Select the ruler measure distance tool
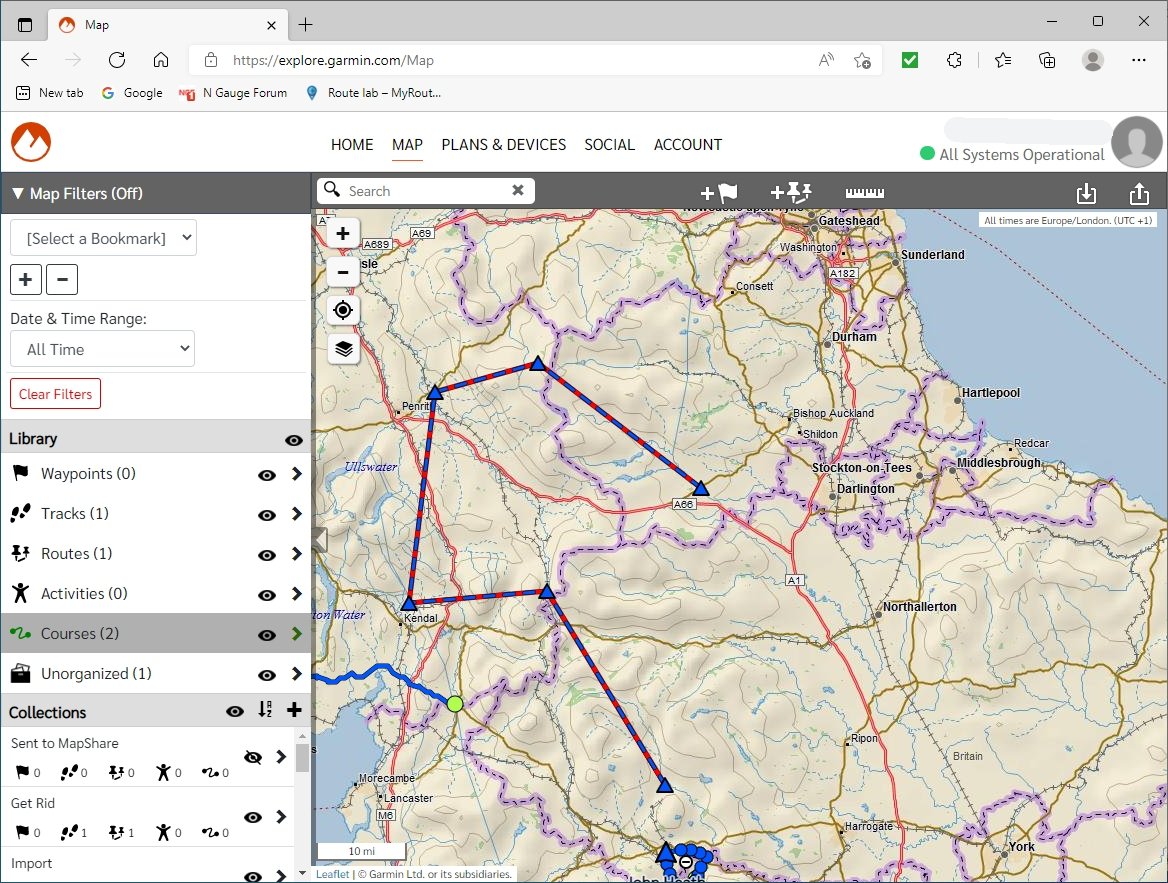The width and height of the screenshot is (1168, 883). tap(865, 192)
